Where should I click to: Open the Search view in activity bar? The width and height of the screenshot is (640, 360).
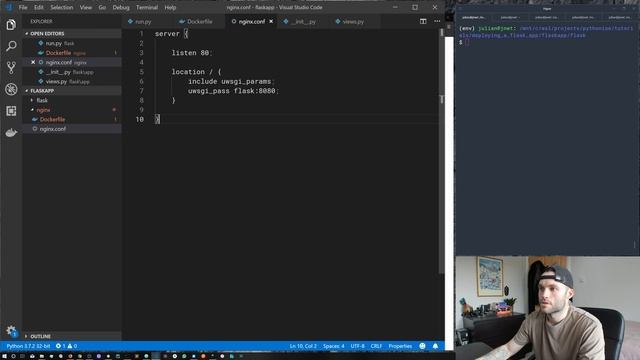[x=11, y=46]
